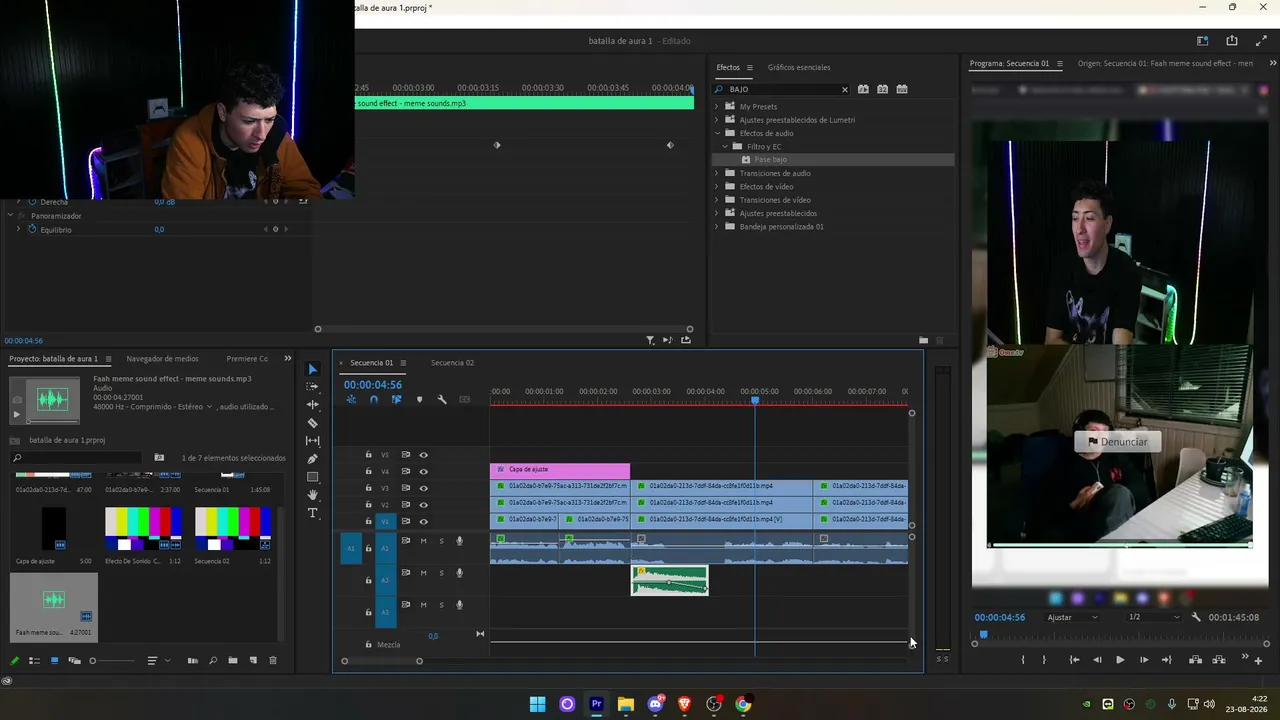
Task: Expand the My Presets folder
Action: point(717,106)
